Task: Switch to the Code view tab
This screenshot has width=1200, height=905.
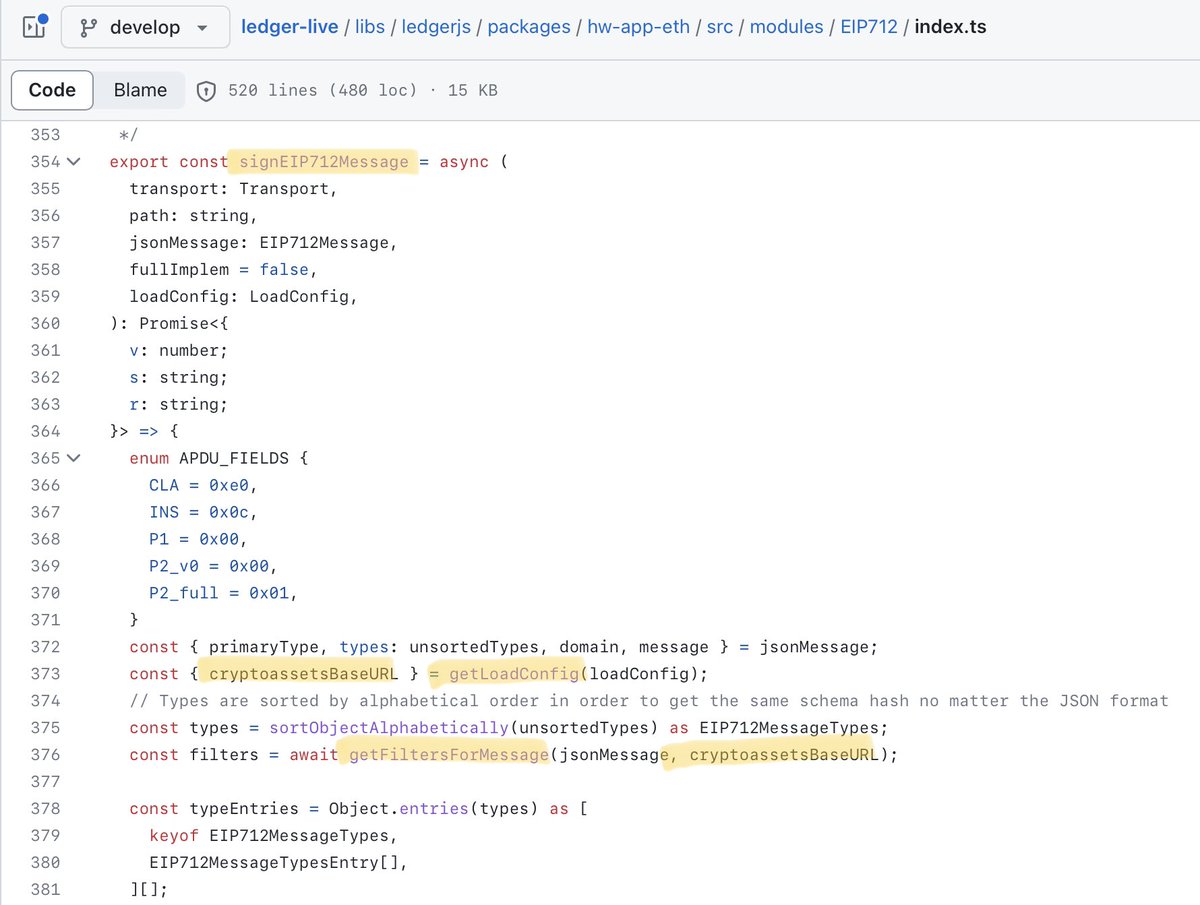Action: pyautogui.click(x=52, y=90)
